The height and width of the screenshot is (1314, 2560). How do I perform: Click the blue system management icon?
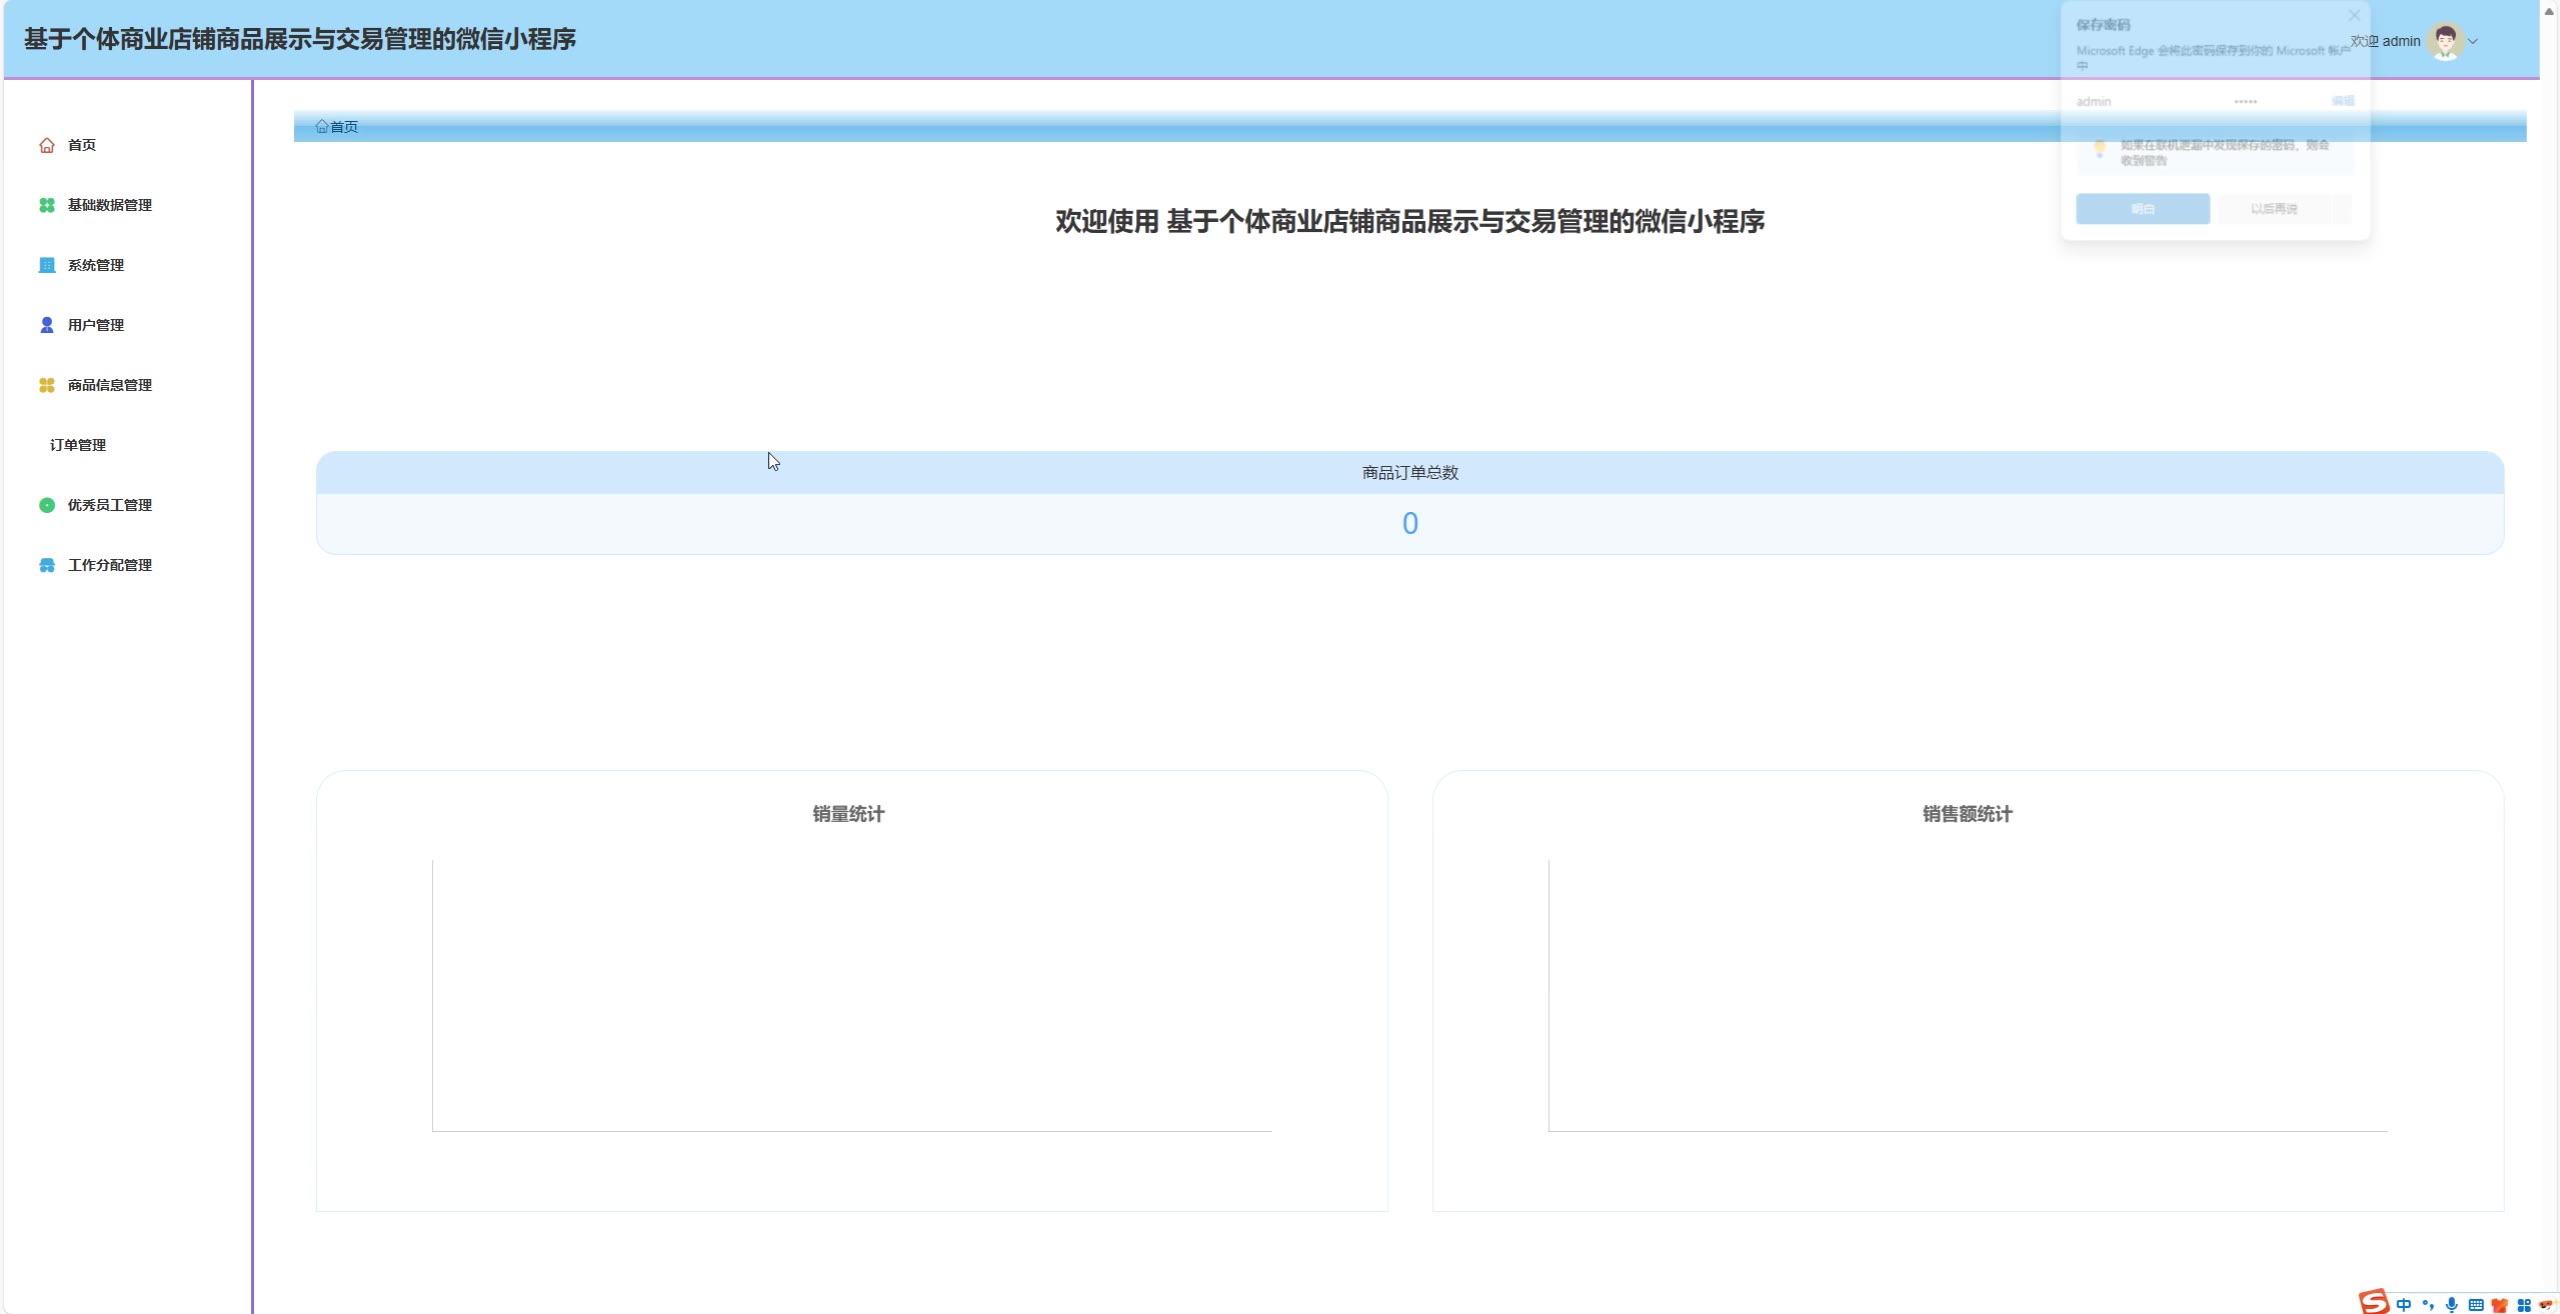pos(46,265)
